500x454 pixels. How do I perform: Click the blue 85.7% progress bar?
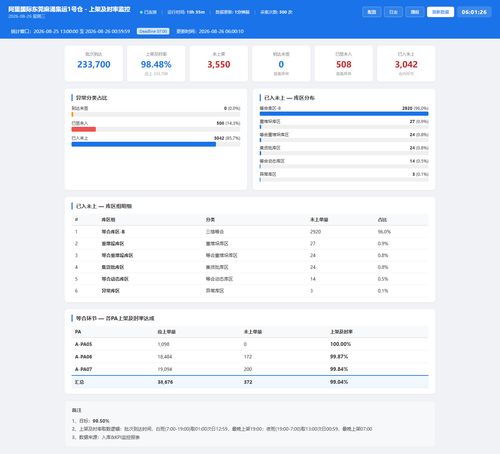click(144, 144)
